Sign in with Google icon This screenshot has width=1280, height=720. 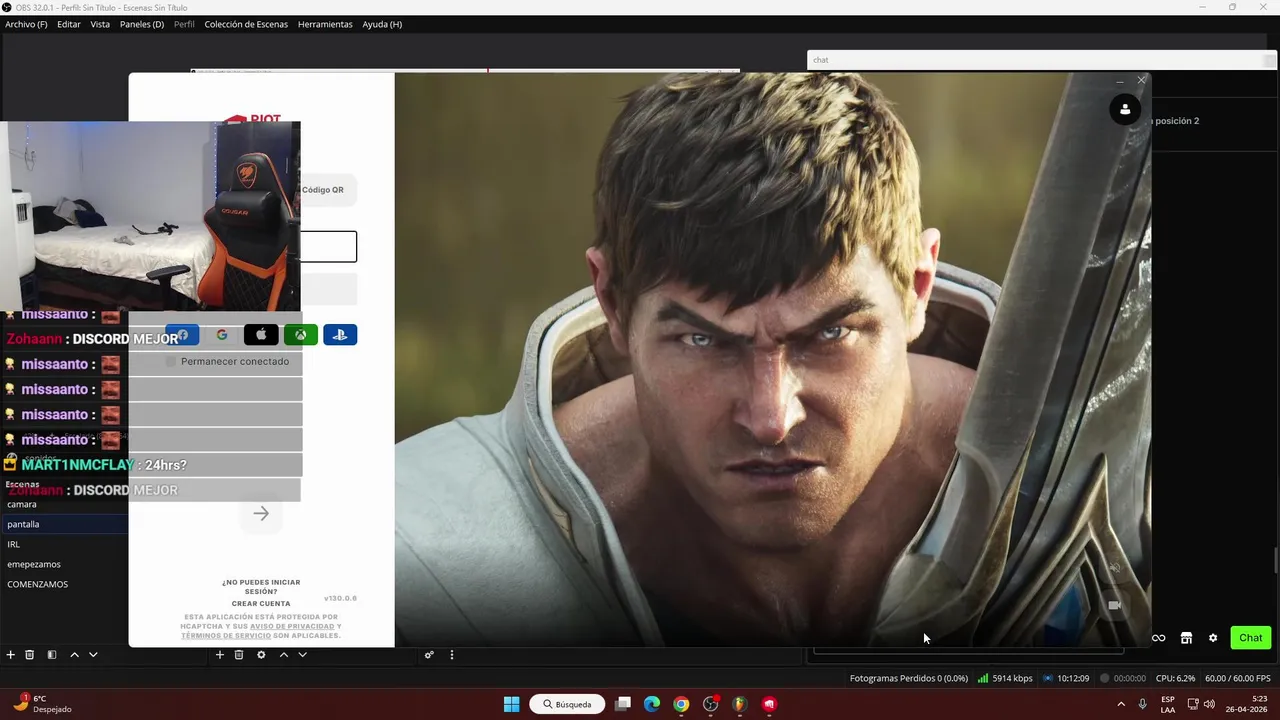pyautogui.click(x=222, y=335)
